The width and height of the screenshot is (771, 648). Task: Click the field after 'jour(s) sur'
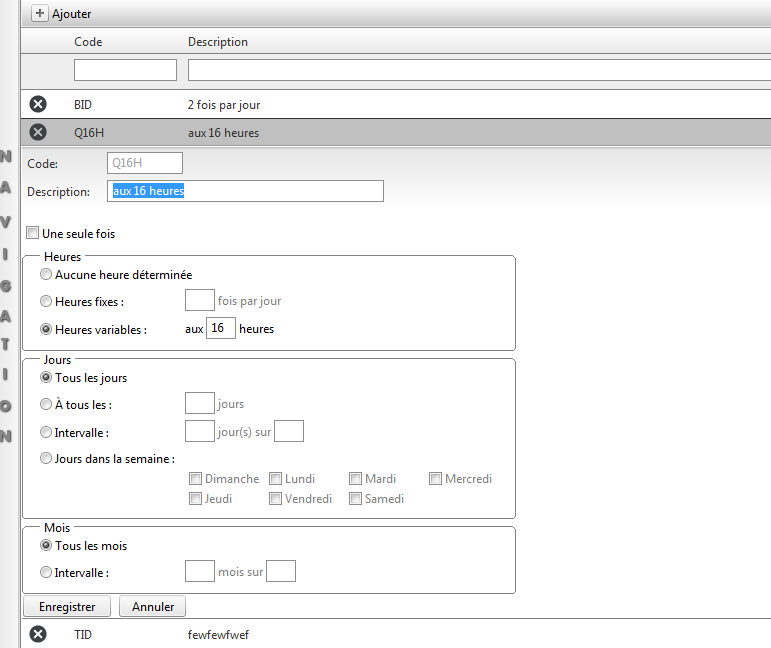click(289, 431)
